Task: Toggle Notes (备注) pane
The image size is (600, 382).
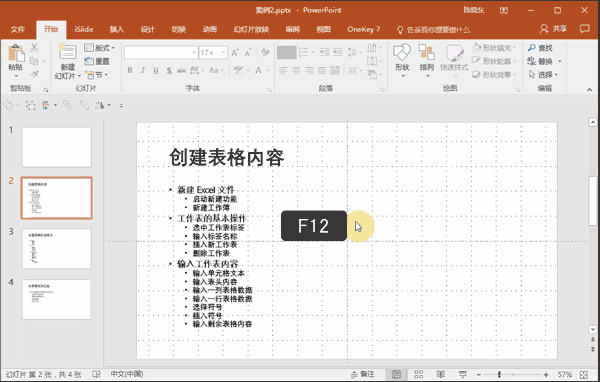Action: pos(363,374)
